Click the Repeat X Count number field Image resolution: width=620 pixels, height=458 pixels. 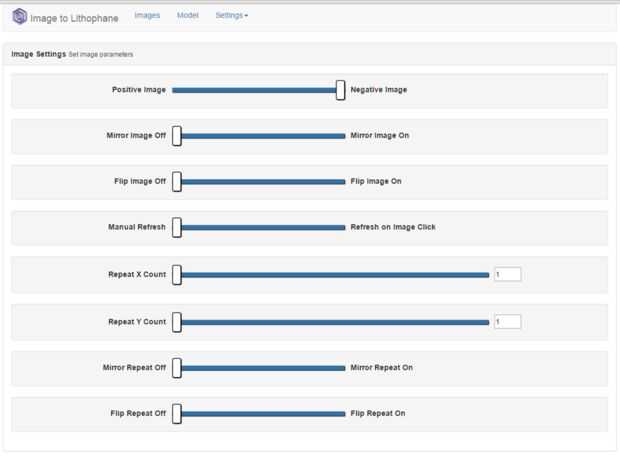(507, 274)
